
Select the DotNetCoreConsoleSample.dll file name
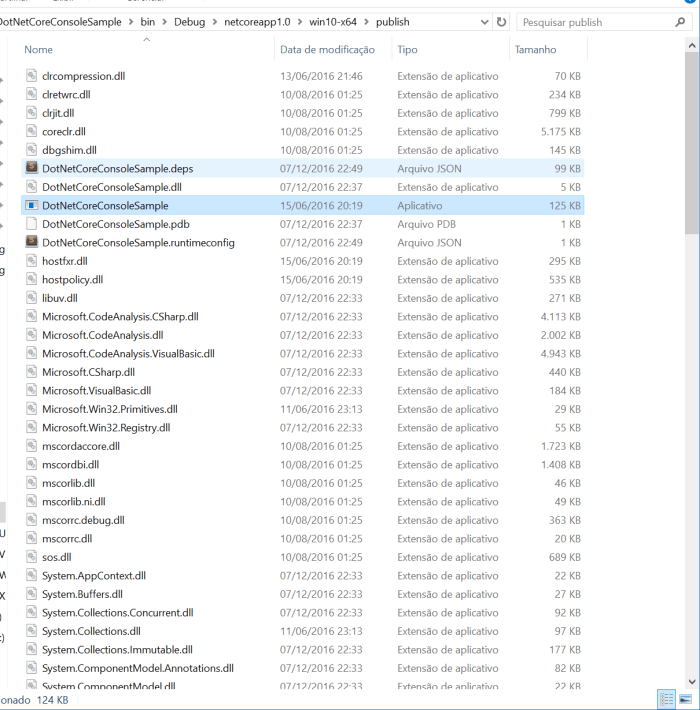112,187
